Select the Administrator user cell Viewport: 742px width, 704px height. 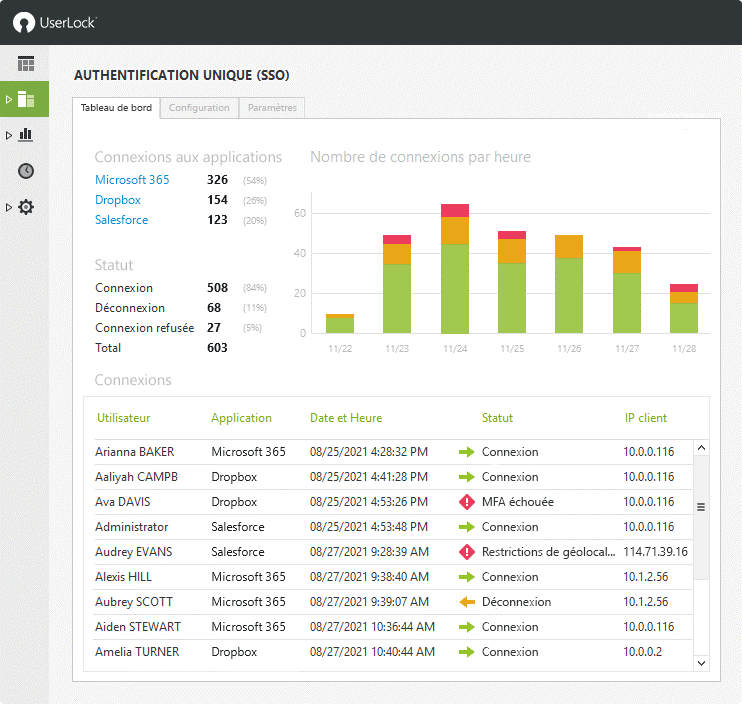132,527
